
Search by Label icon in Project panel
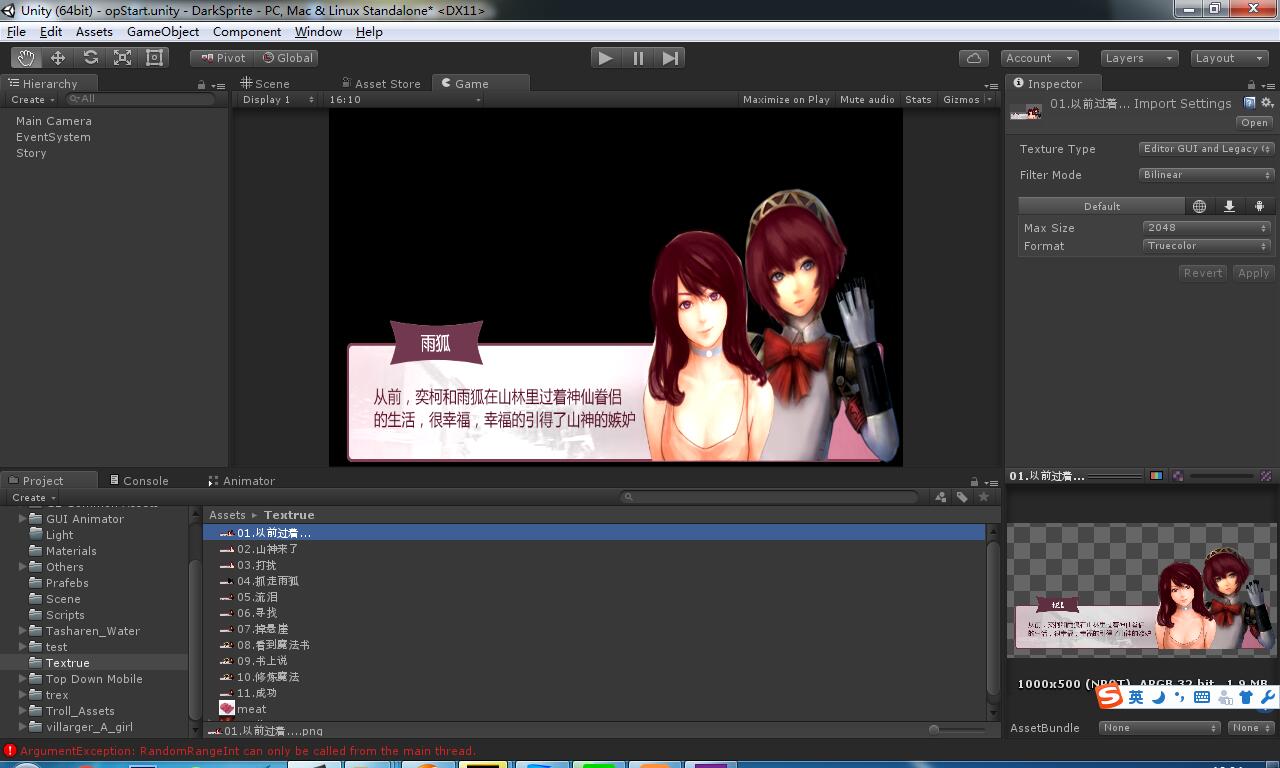pos(962,497)
